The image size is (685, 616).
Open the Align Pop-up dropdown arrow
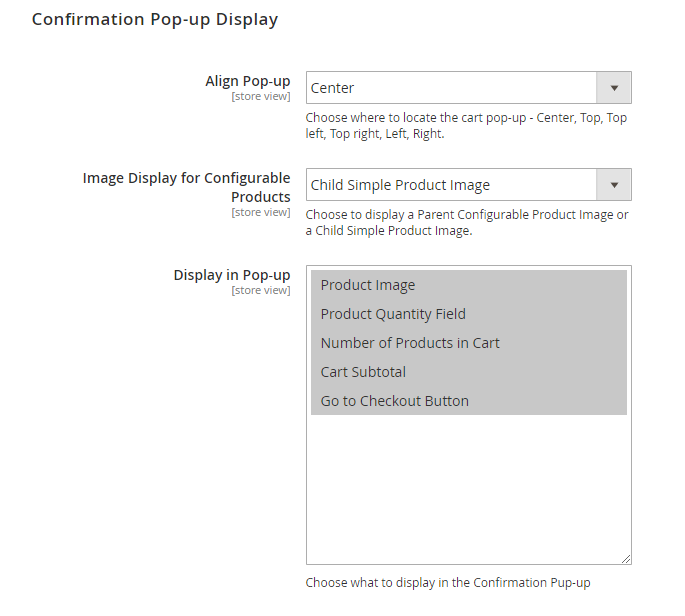[x=613, y=88]
